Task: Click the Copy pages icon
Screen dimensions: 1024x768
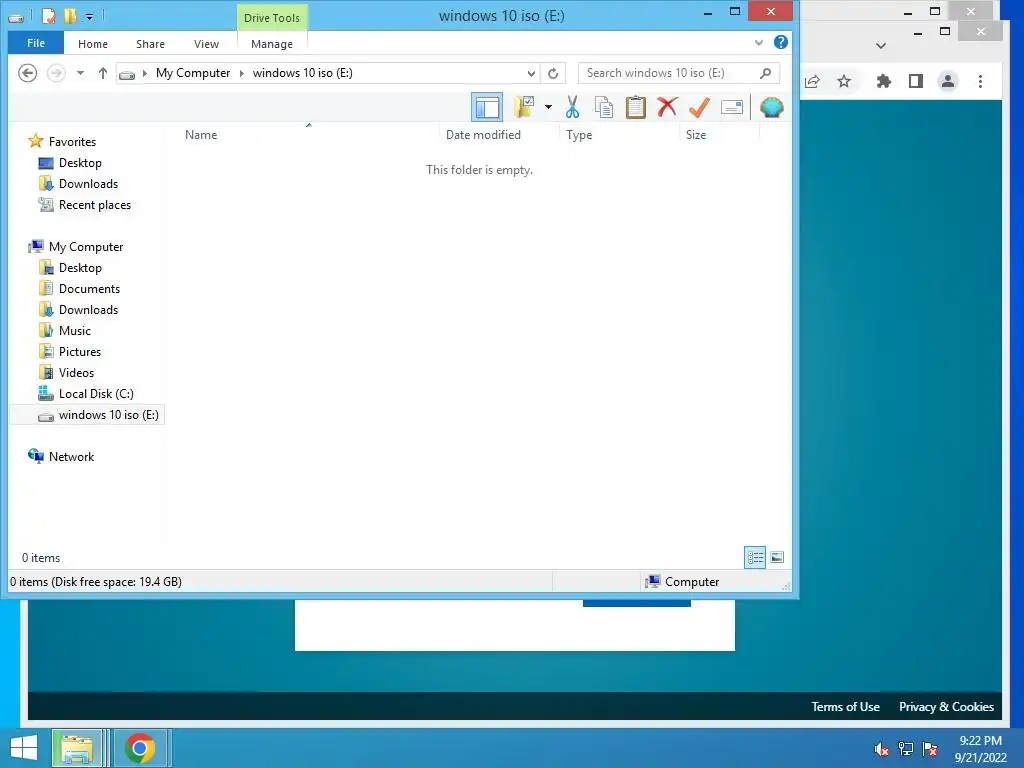Action: pos(603,107)
